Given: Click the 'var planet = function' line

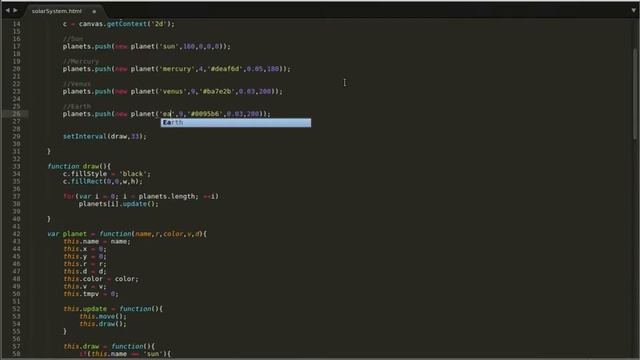Looking at the screenshot, I should click(127, 234).
